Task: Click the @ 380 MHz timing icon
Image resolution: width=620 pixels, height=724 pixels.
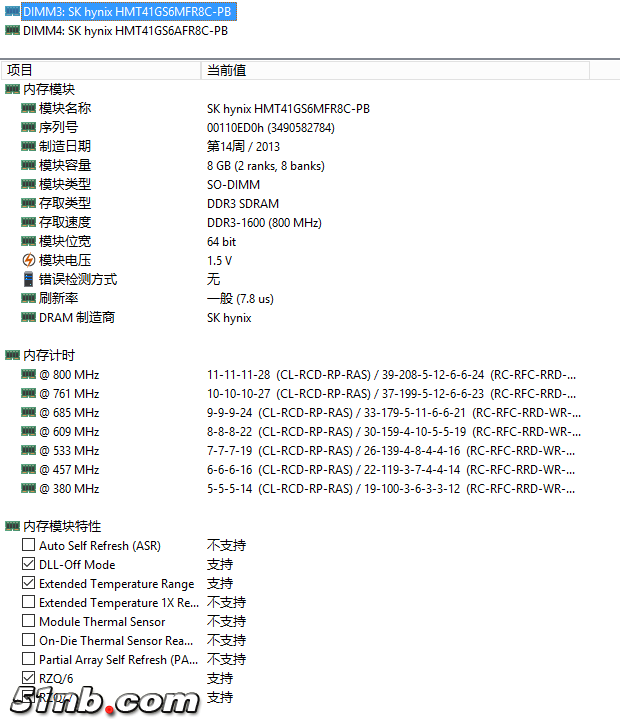Action: [29, 489]
